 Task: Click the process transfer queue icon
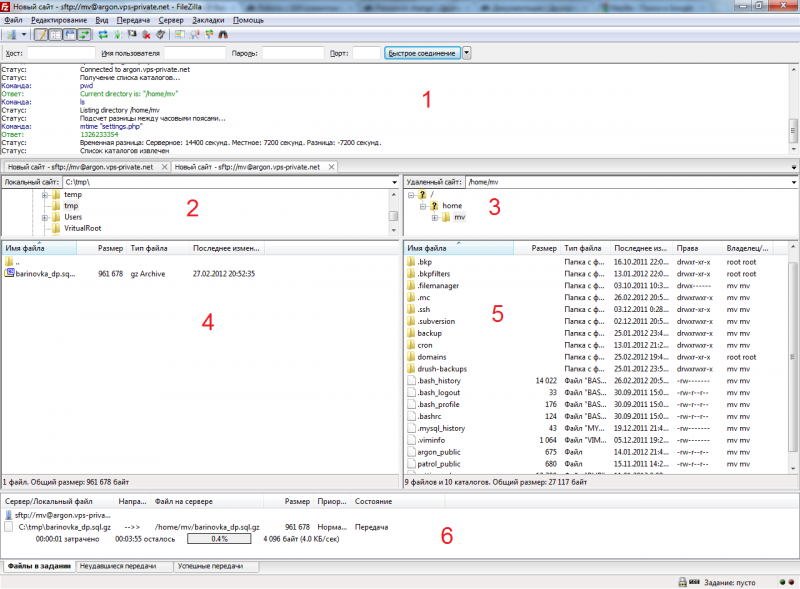point(118,34)
